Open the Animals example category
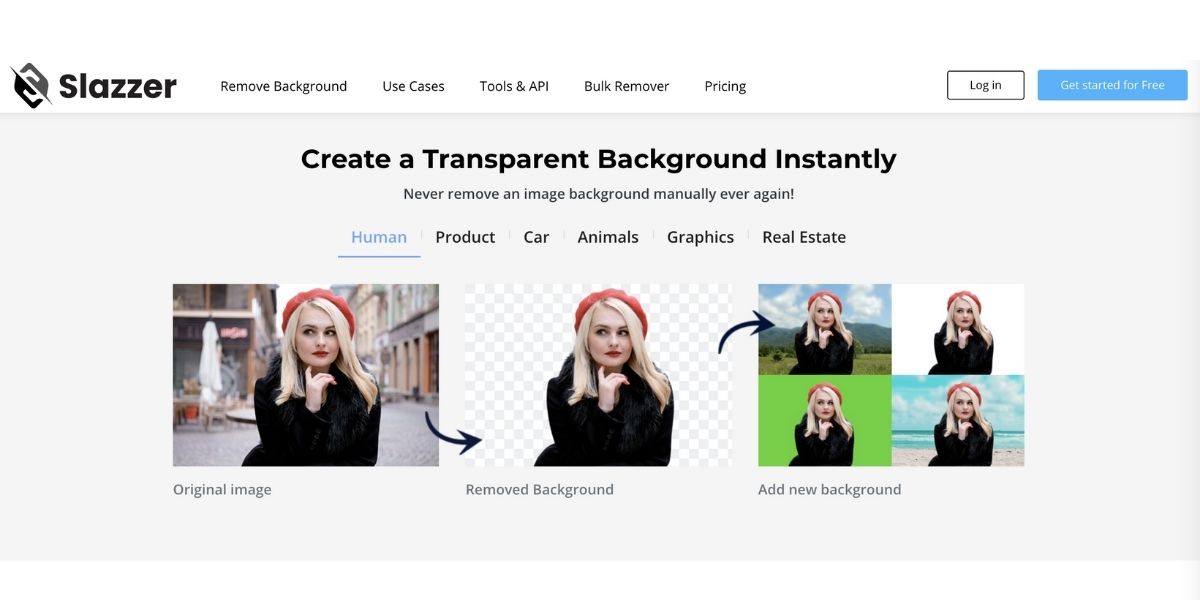The image size is (1200, 600). tap(608, 237)
